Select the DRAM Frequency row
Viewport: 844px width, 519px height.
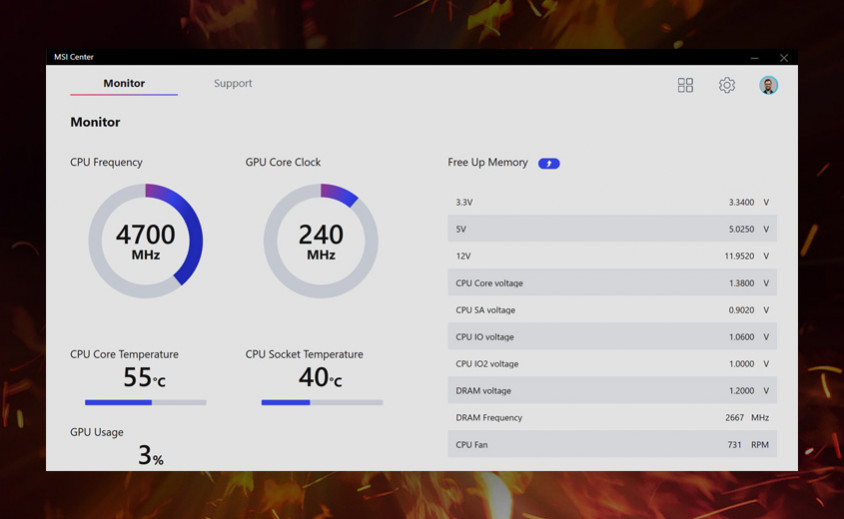612,418
